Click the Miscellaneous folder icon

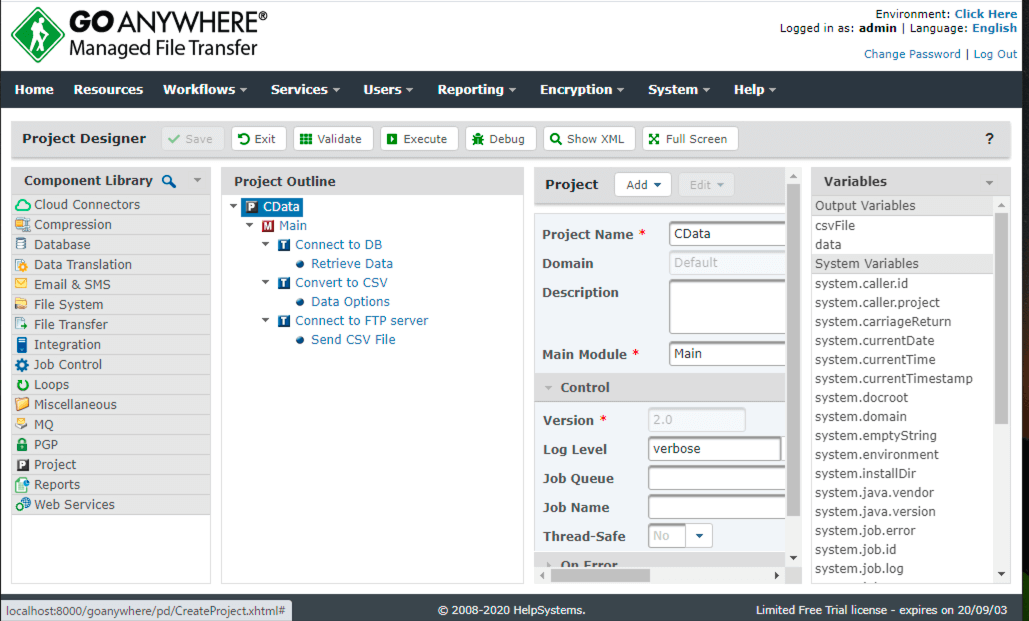(22, 404)
